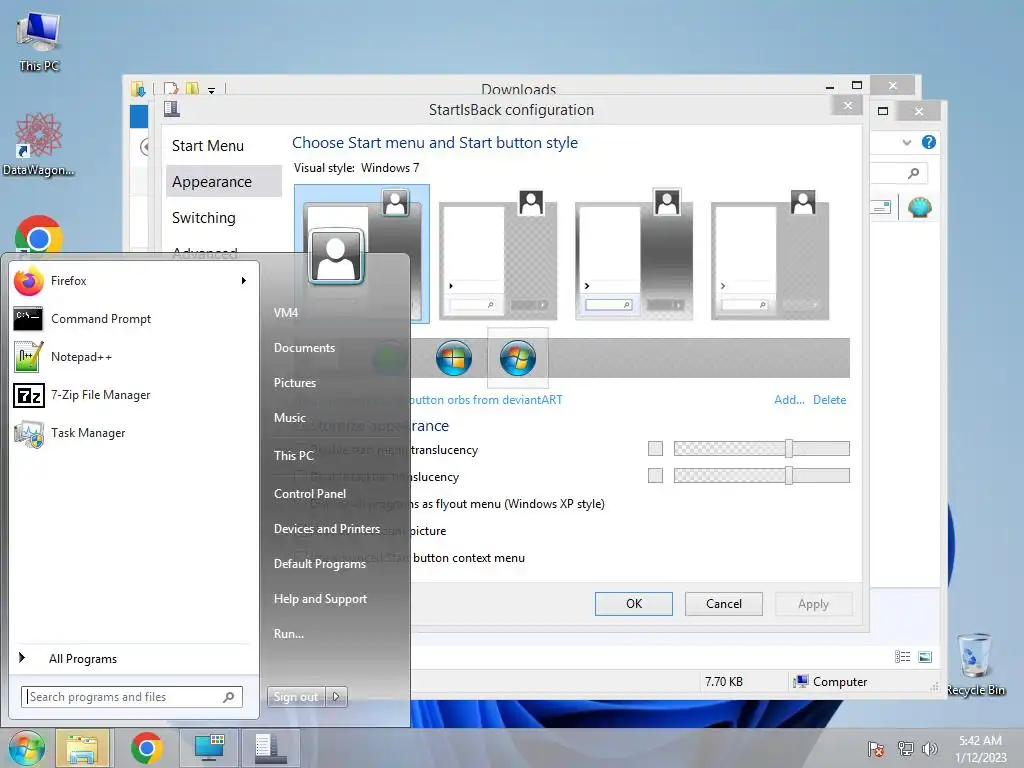1024x768 pixels.
Task: Select the third gradient Start menu style
Action: pos(634,255)
